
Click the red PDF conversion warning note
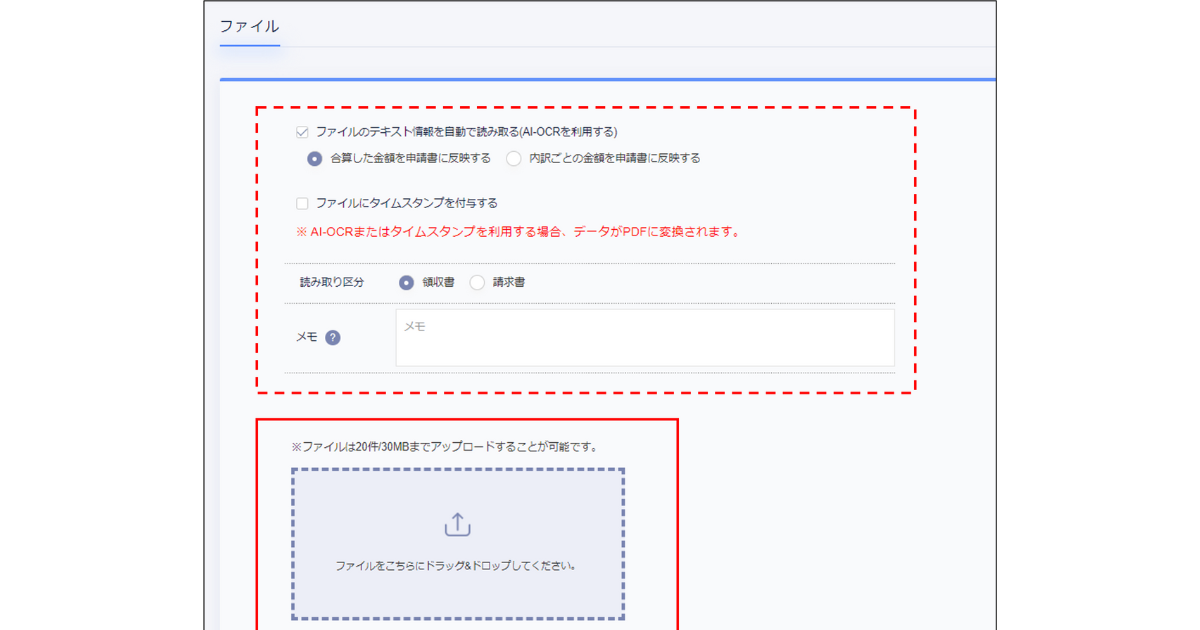[518, 232]
